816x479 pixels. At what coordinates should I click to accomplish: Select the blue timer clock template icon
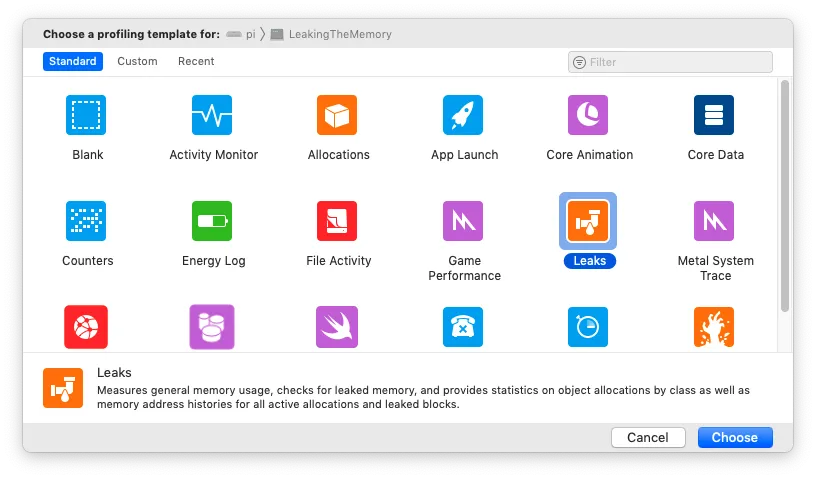pyautogui.click(x=588, y=327)
